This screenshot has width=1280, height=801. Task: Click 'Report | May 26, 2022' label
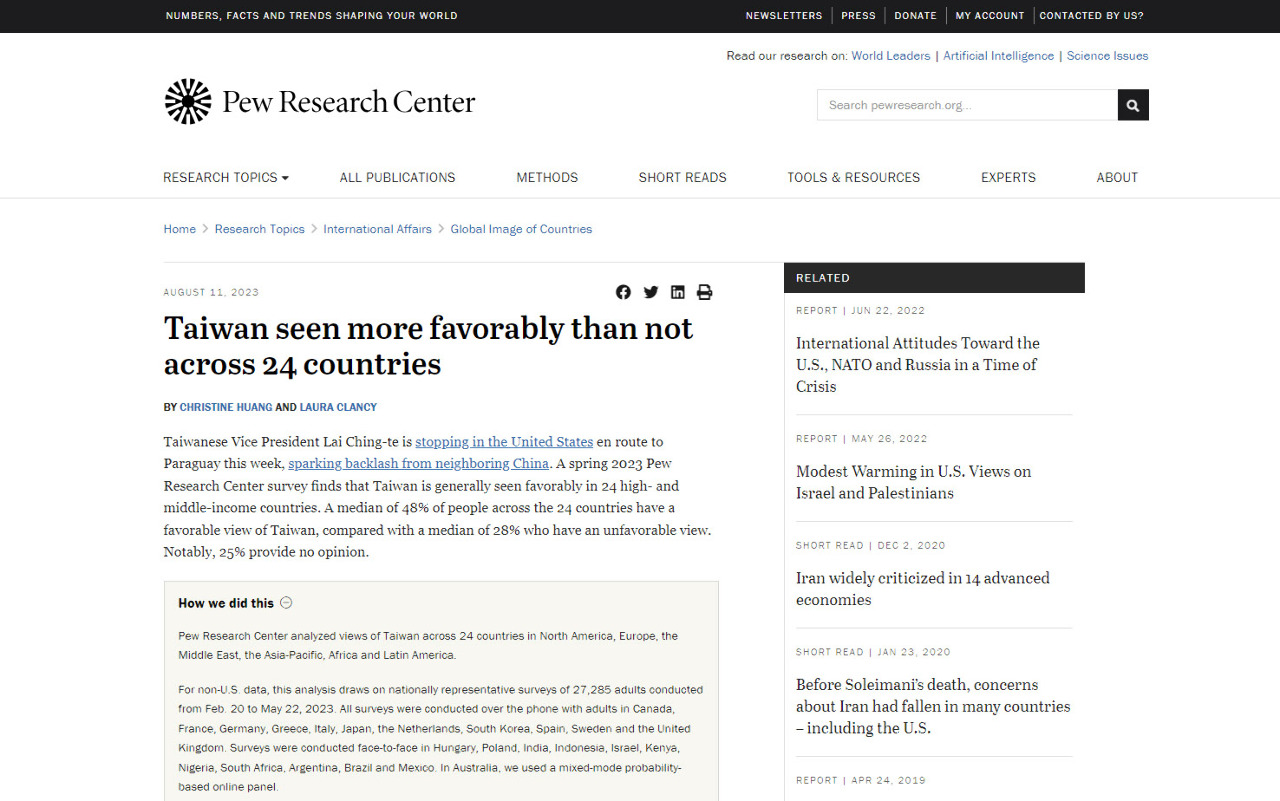pyautogui.click(x=862, y=439)
